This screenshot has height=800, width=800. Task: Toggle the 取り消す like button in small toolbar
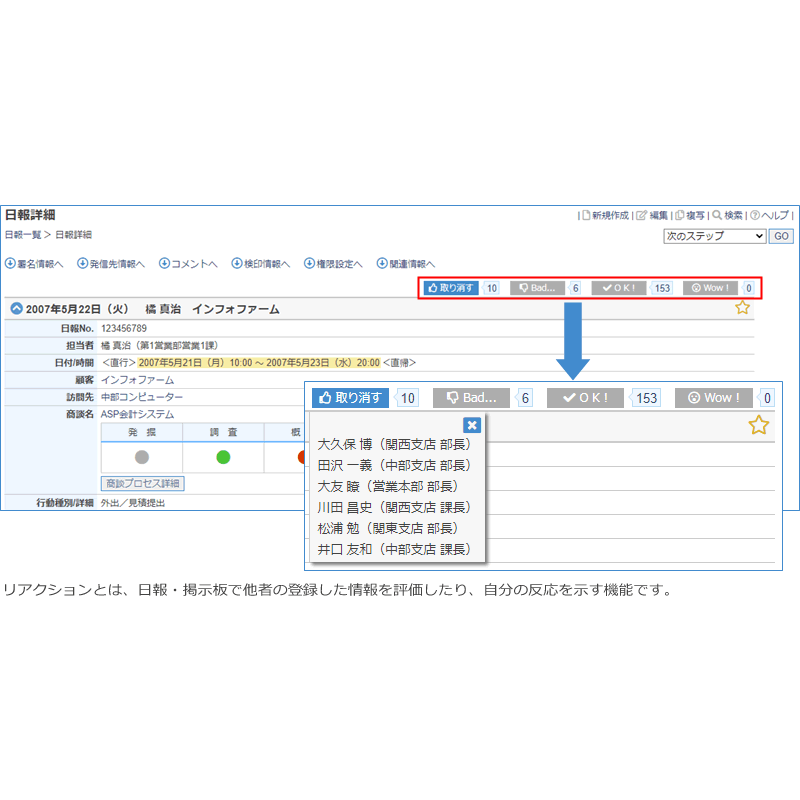pos(450,288)
